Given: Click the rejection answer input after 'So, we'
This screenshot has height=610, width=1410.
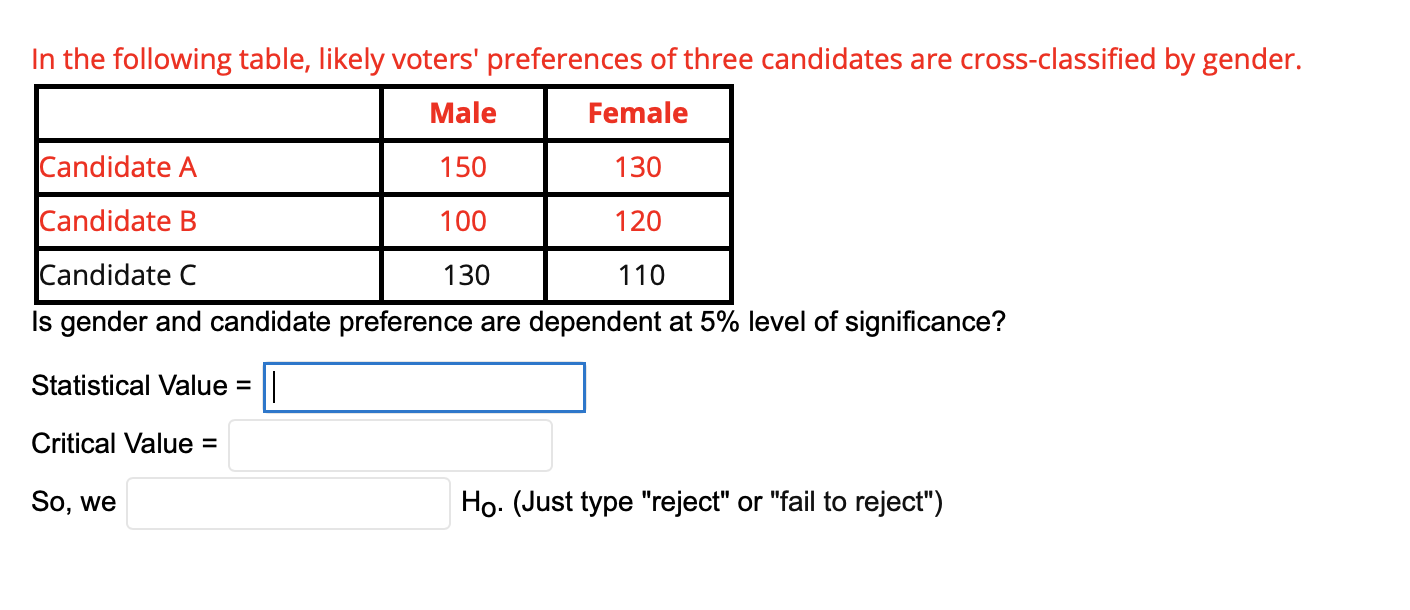Looking at the screenshot, I should (x=287, y=502).
